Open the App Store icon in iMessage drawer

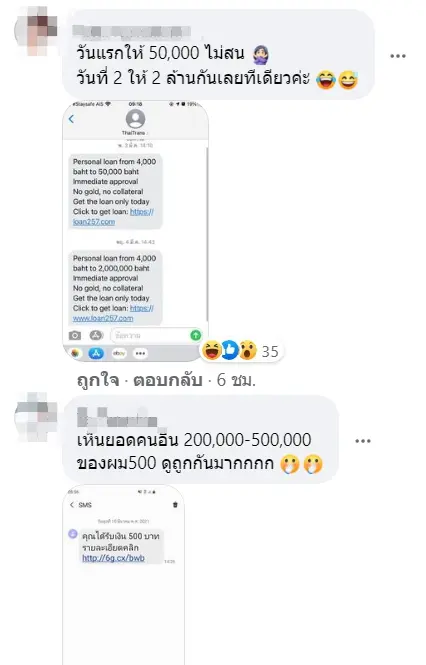[96, 353]
